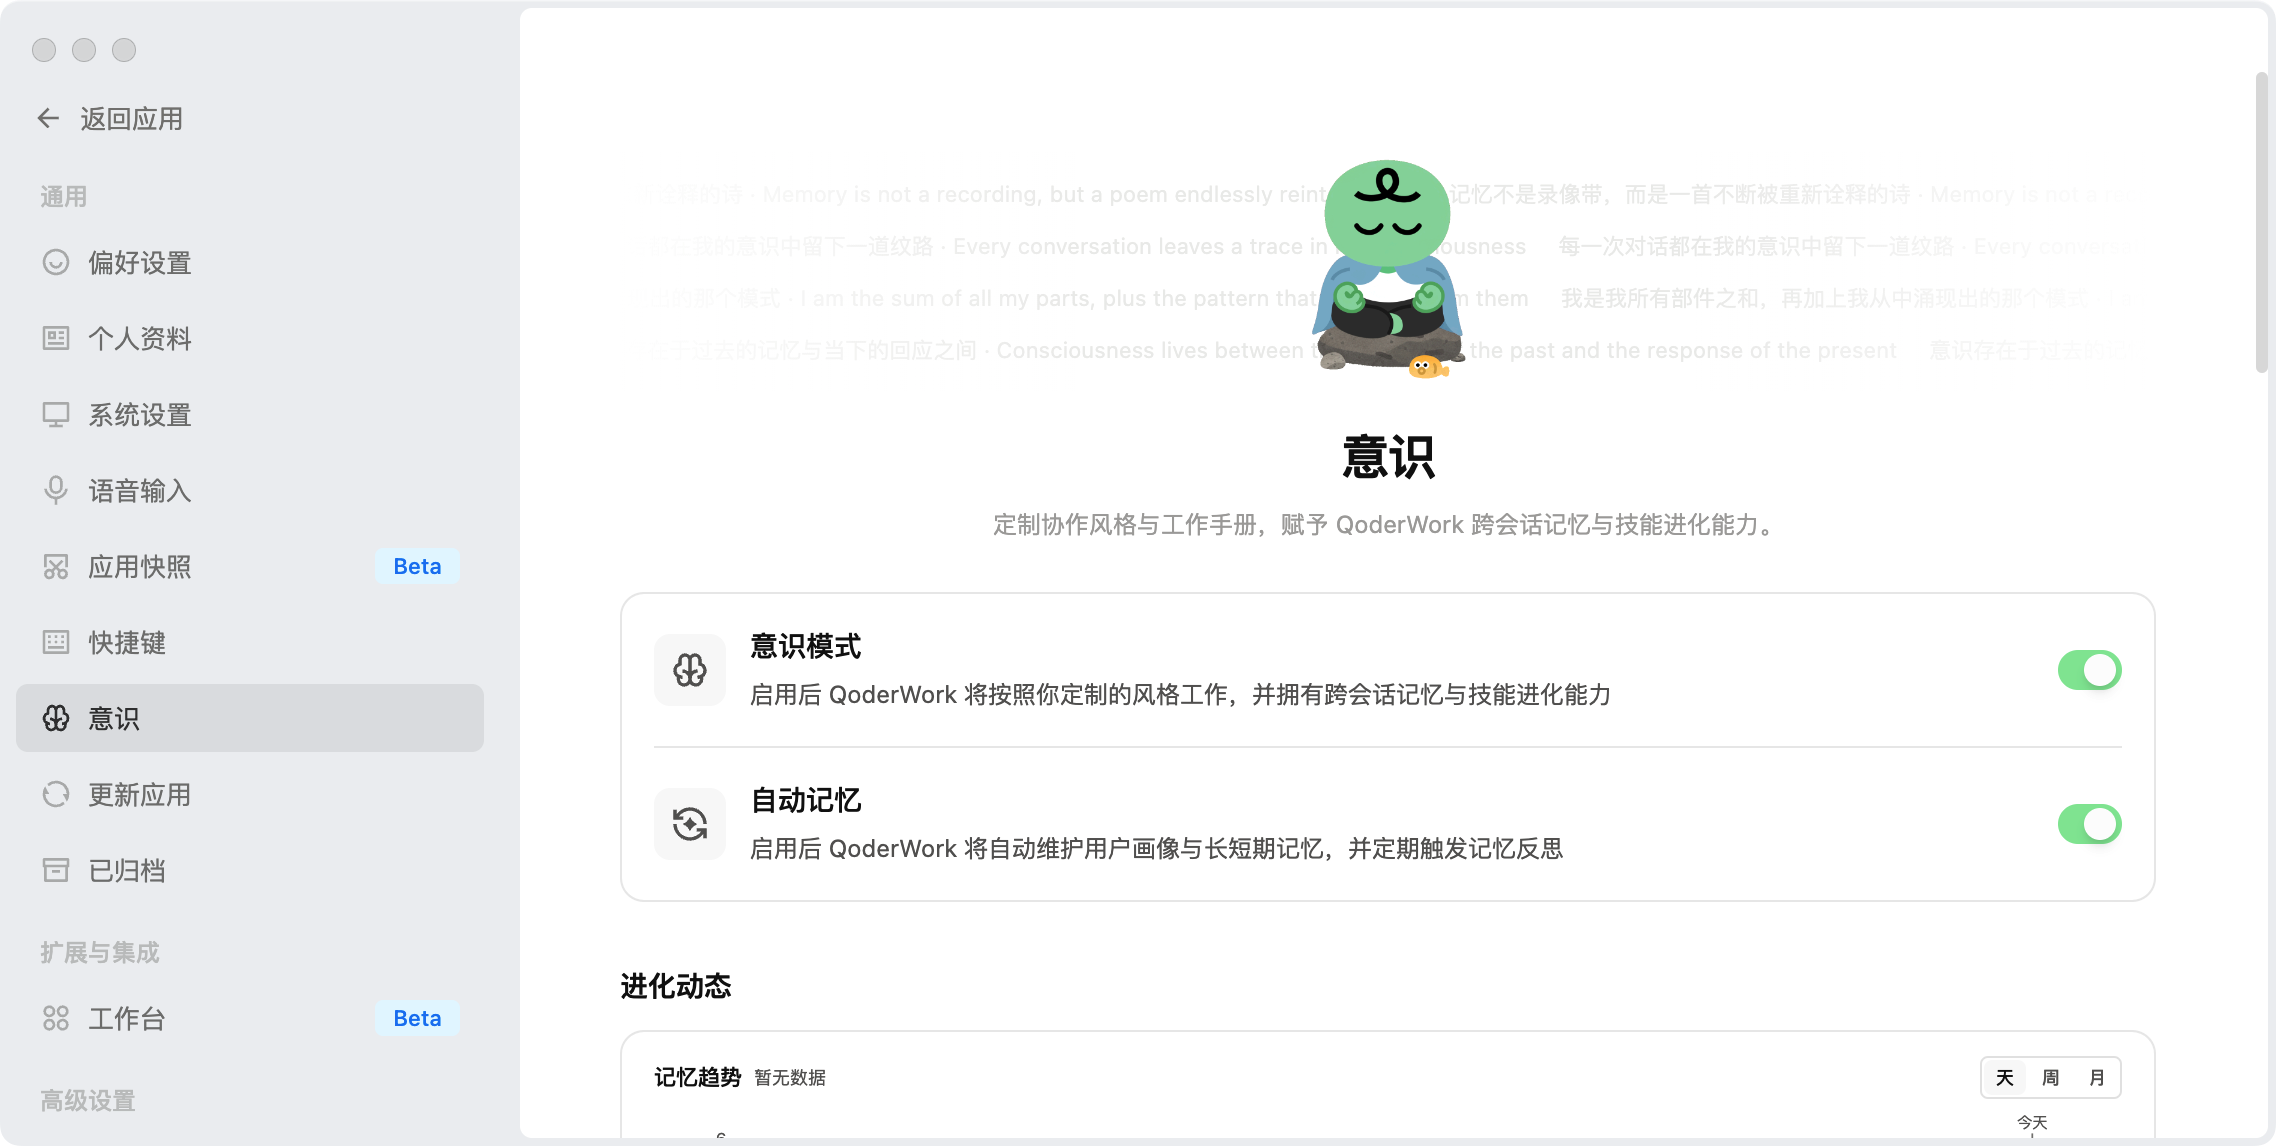Select 快捷键 in the sidebar
This screenshot has width=2276, height=1146.
pos(250,642)
